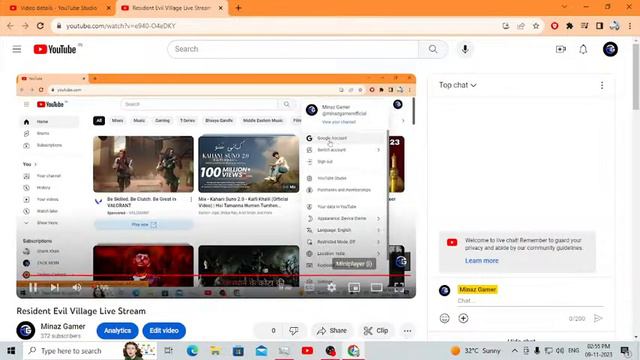
Task: Open the taskbar clock and date
Action: pyautogui.click(x=598, y=351)
